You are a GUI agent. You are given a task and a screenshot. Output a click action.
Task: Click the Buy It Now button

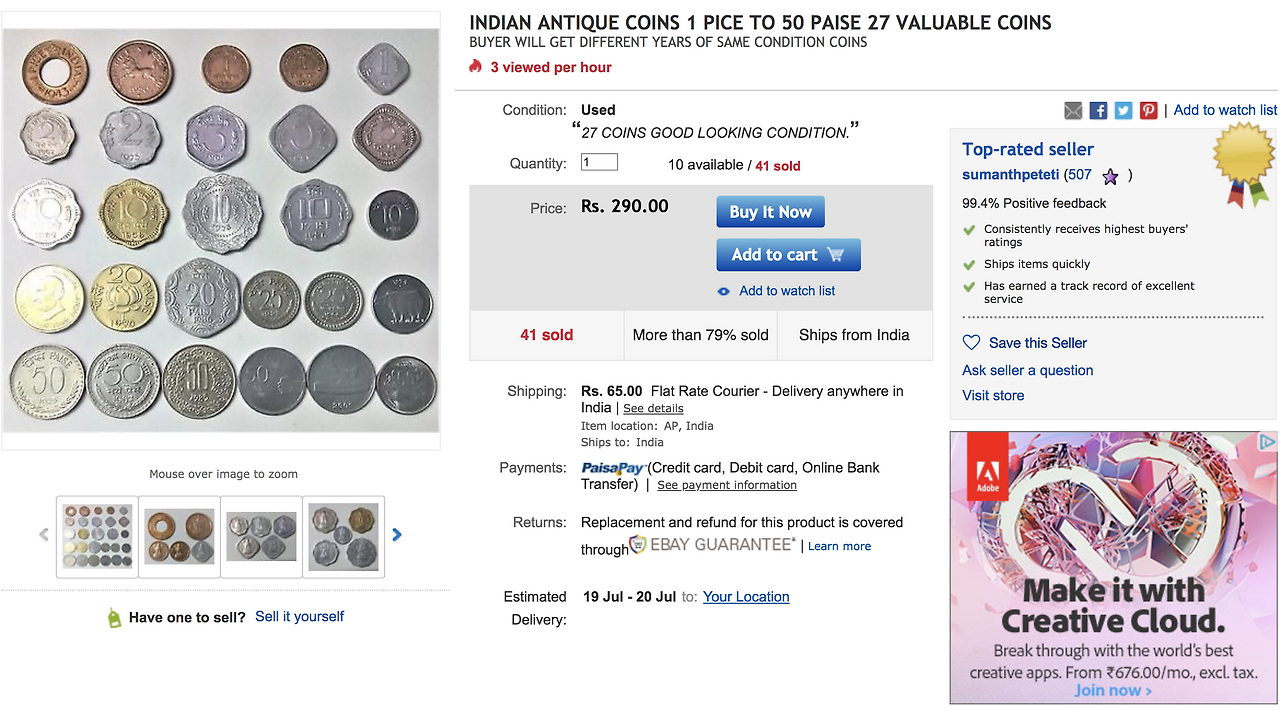tap(770, 212)
